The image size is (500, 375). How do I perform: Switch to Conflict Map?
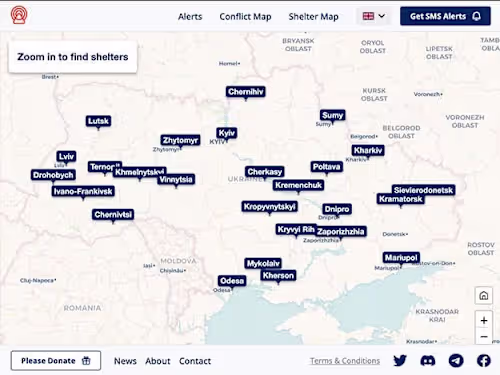point(245,16)
